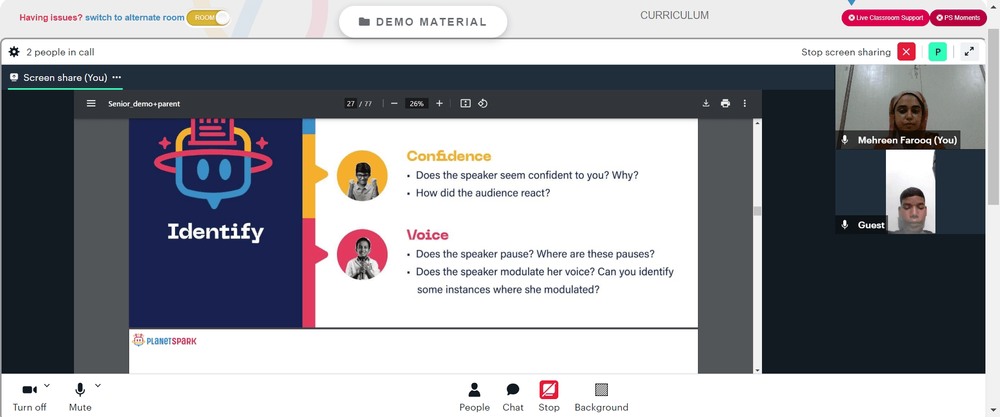
Task: Print the PDF document
Action: [725, 103]
